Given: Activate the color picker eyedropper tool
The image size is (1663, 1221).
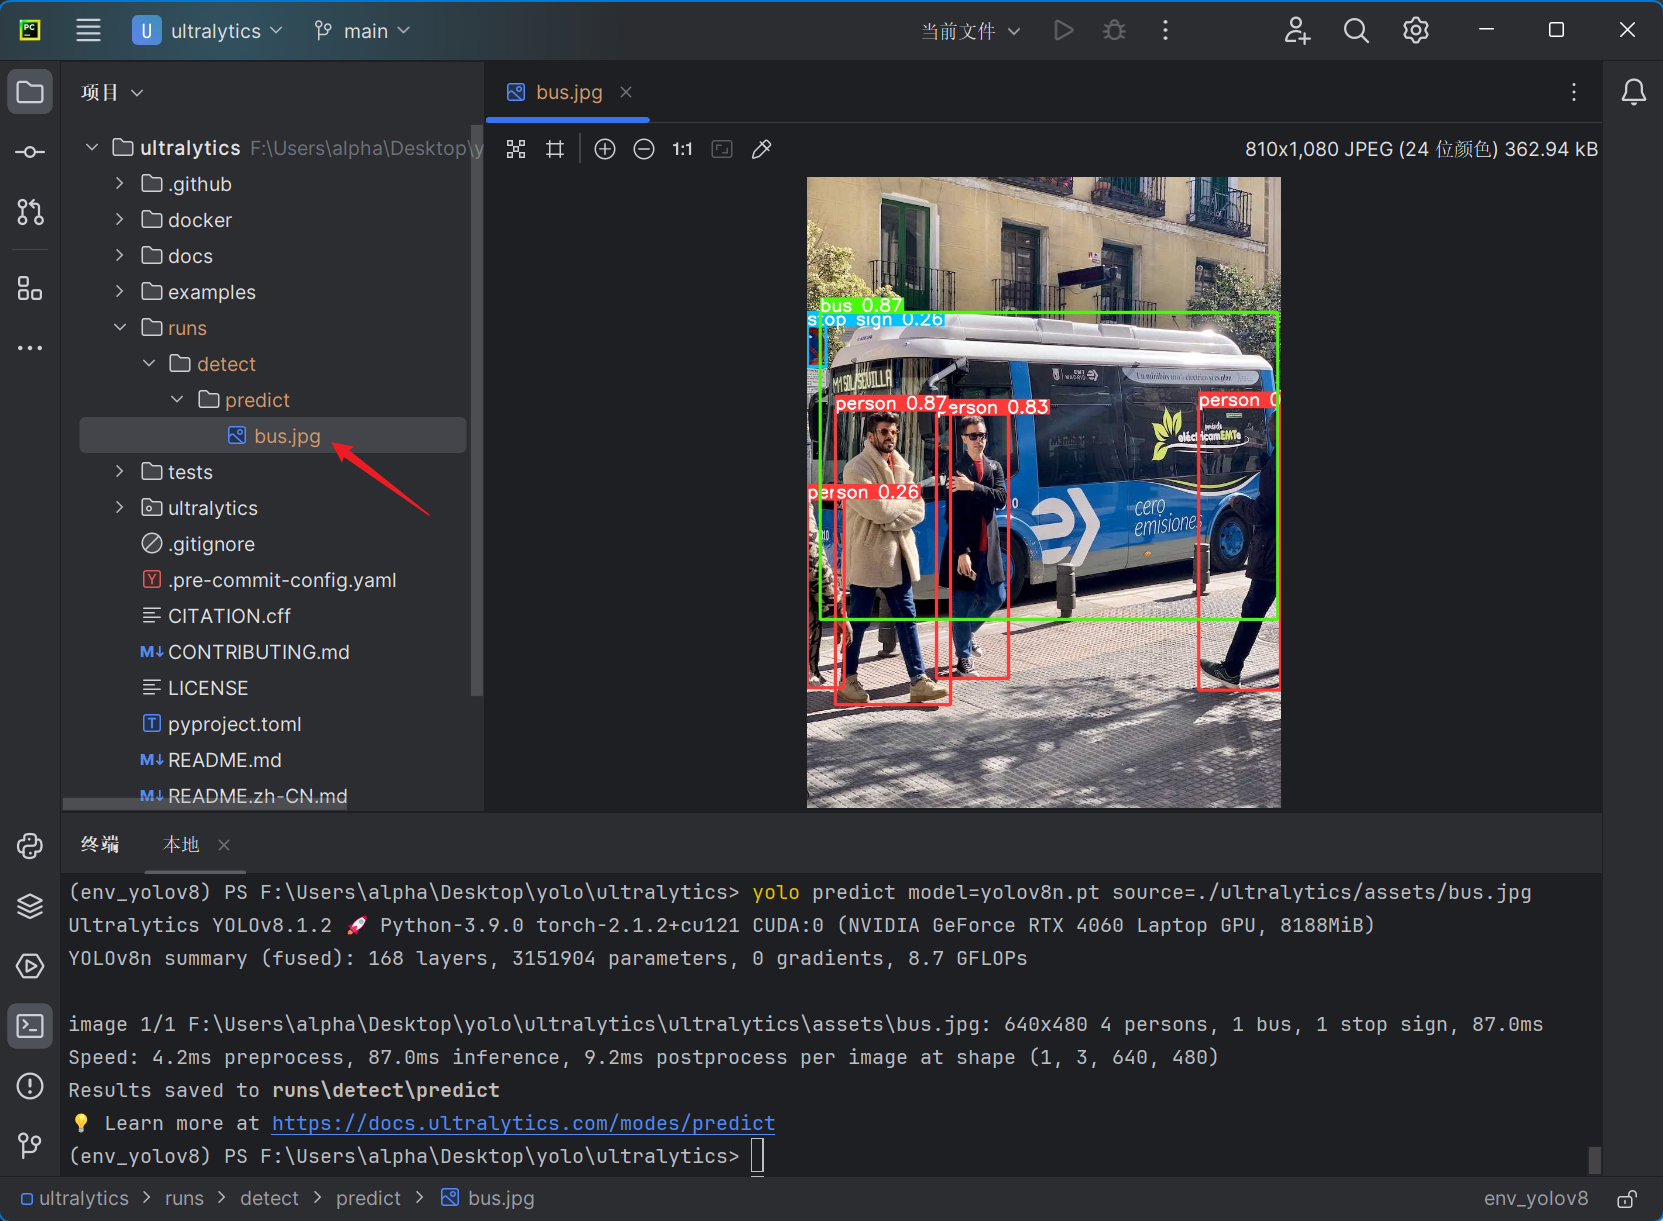Looking at the screenshot, I should click(761, 149).
